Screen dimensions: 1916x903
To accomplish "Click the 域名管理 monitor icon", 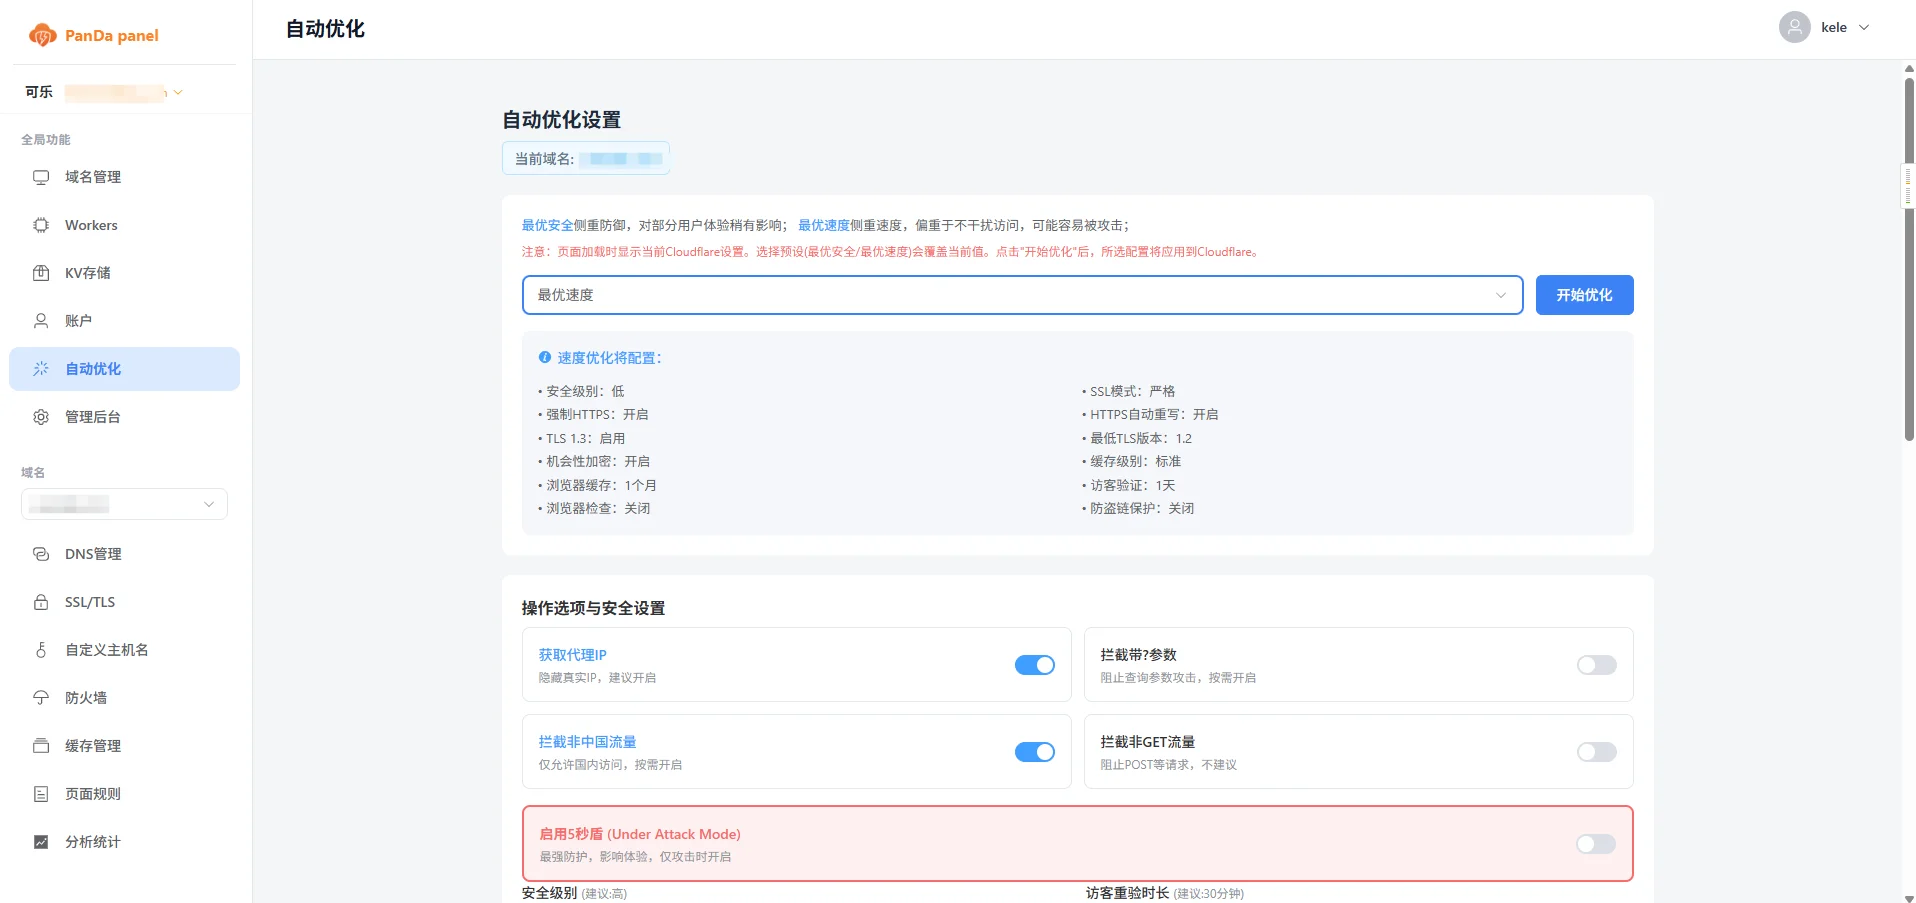I will [41, 177].
